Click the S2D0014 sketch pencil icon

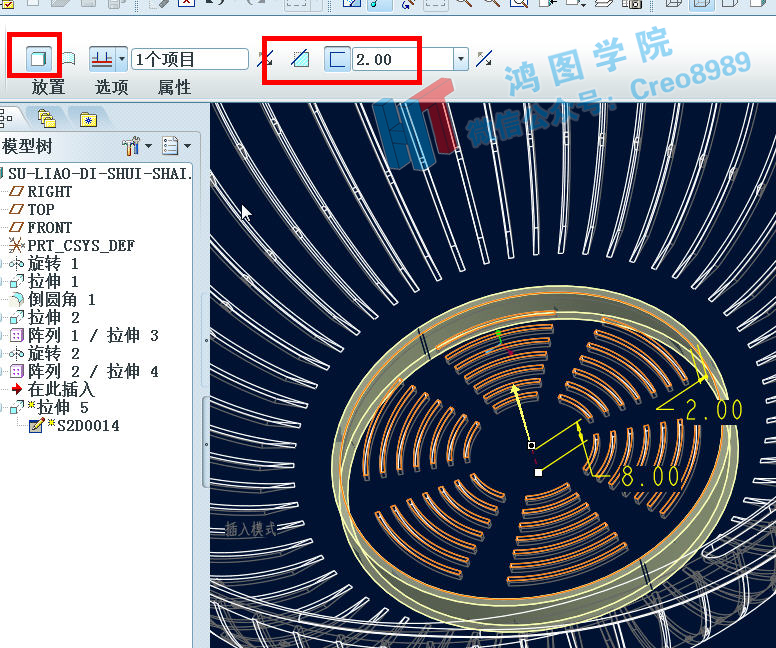[x=36, y=425]
